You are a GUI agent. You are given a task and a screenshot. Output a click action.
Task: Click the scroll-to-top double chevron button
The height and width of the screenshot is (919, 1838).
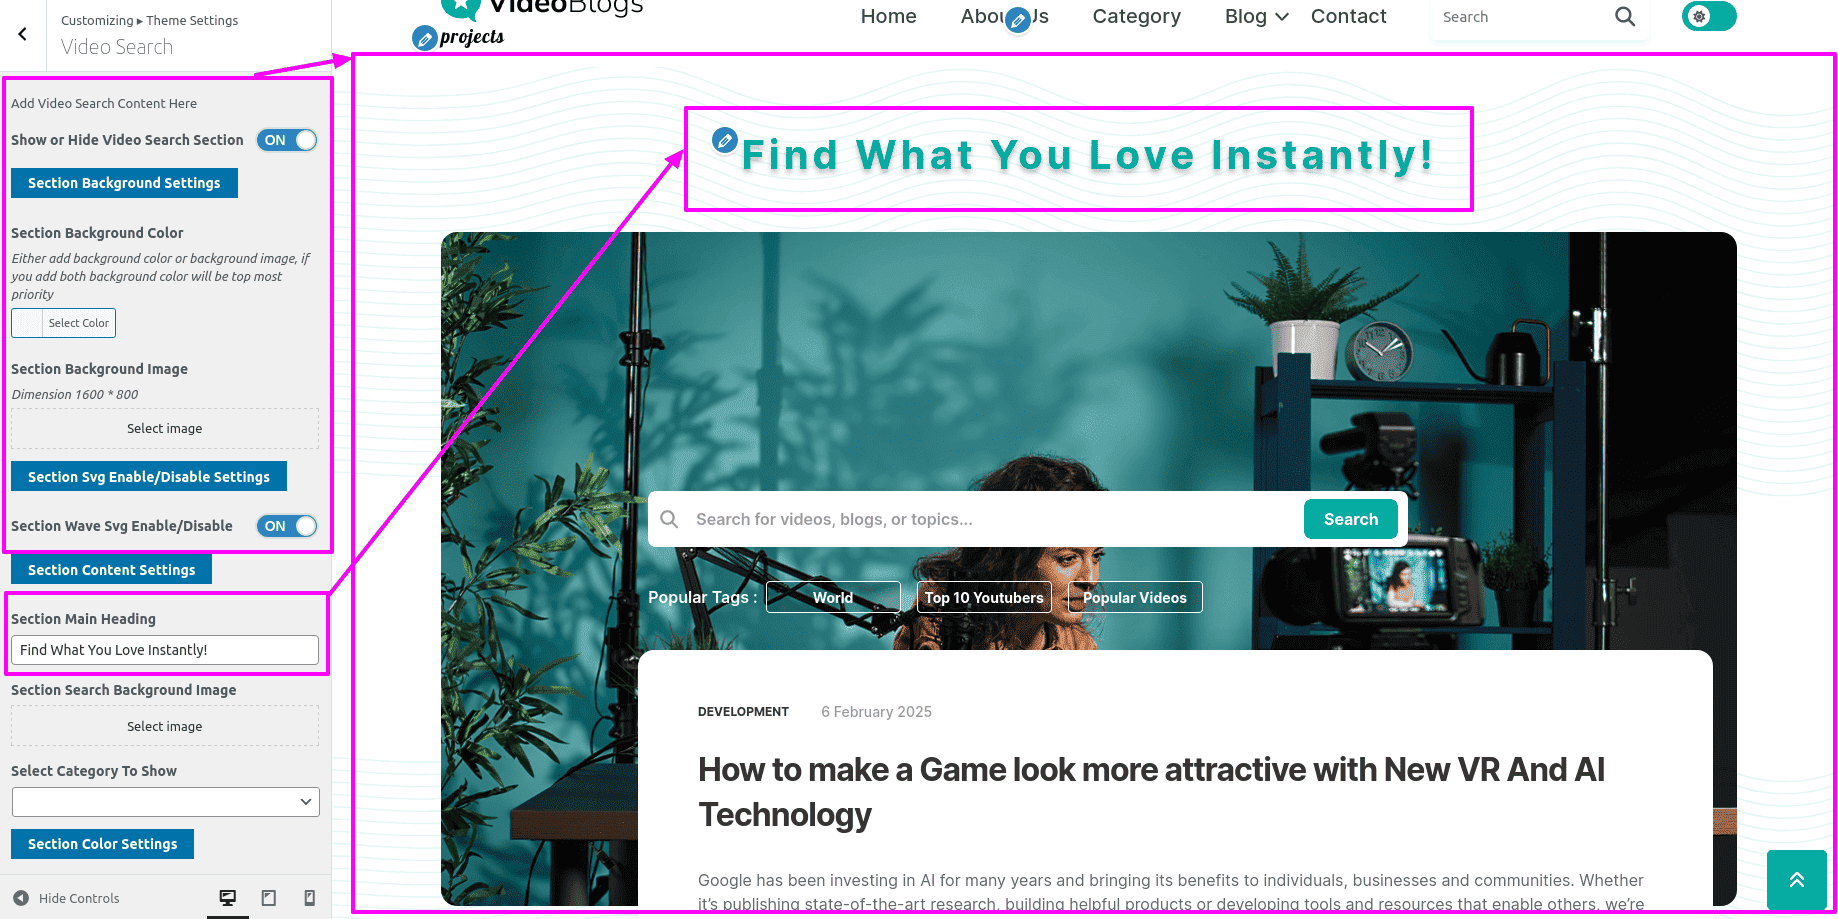[1796, 880]
